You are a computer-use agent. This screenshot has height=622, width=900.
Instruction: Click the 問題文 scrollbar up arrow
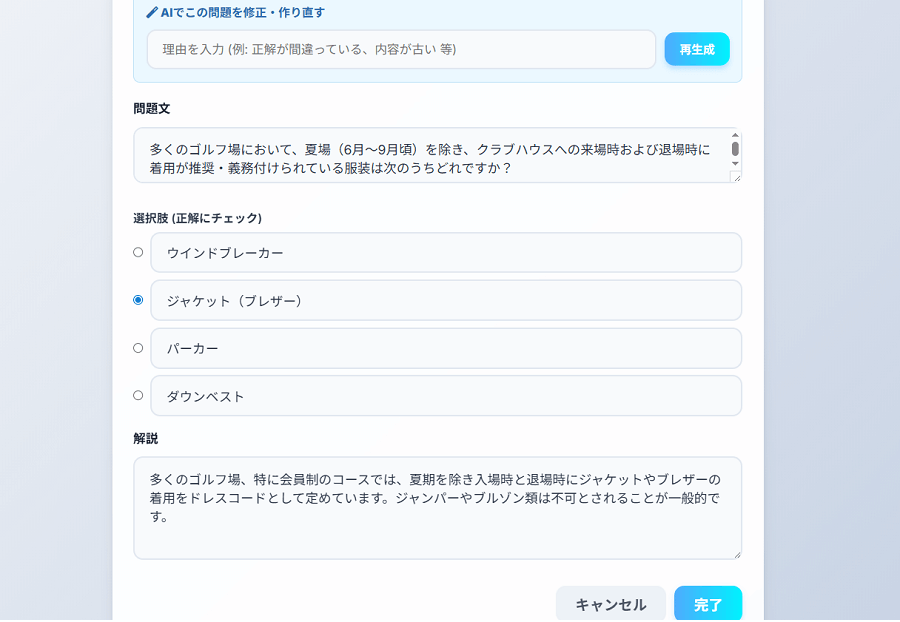pyautogui.click(x=735, y=135)
